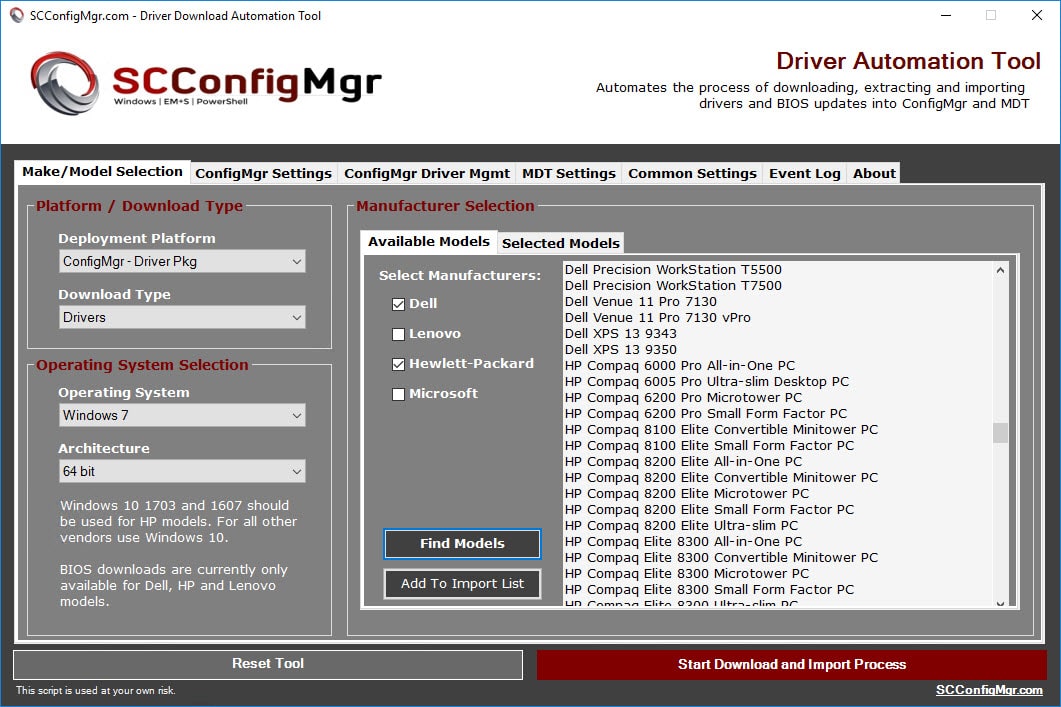Open the SCConfigMgr.com link
Viewport: 1061px width, 707px height.
(989, 689)
